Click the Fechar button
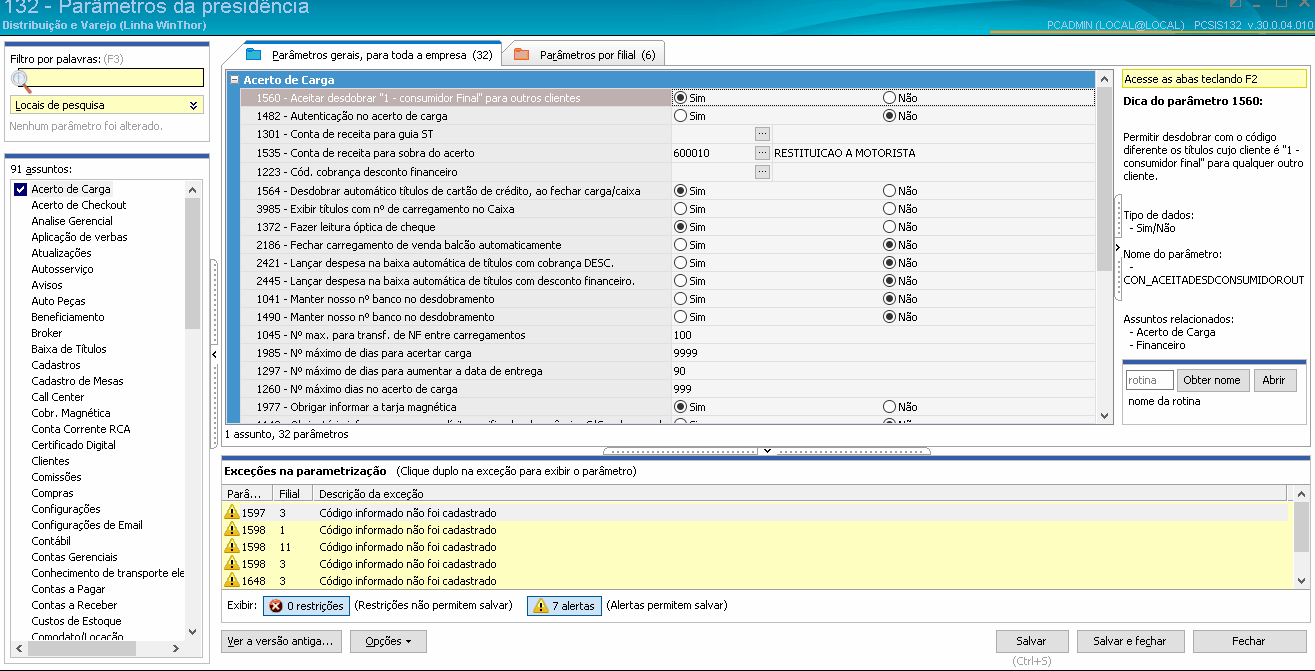Screen dimensions: 1315x671 [1248, 641]
